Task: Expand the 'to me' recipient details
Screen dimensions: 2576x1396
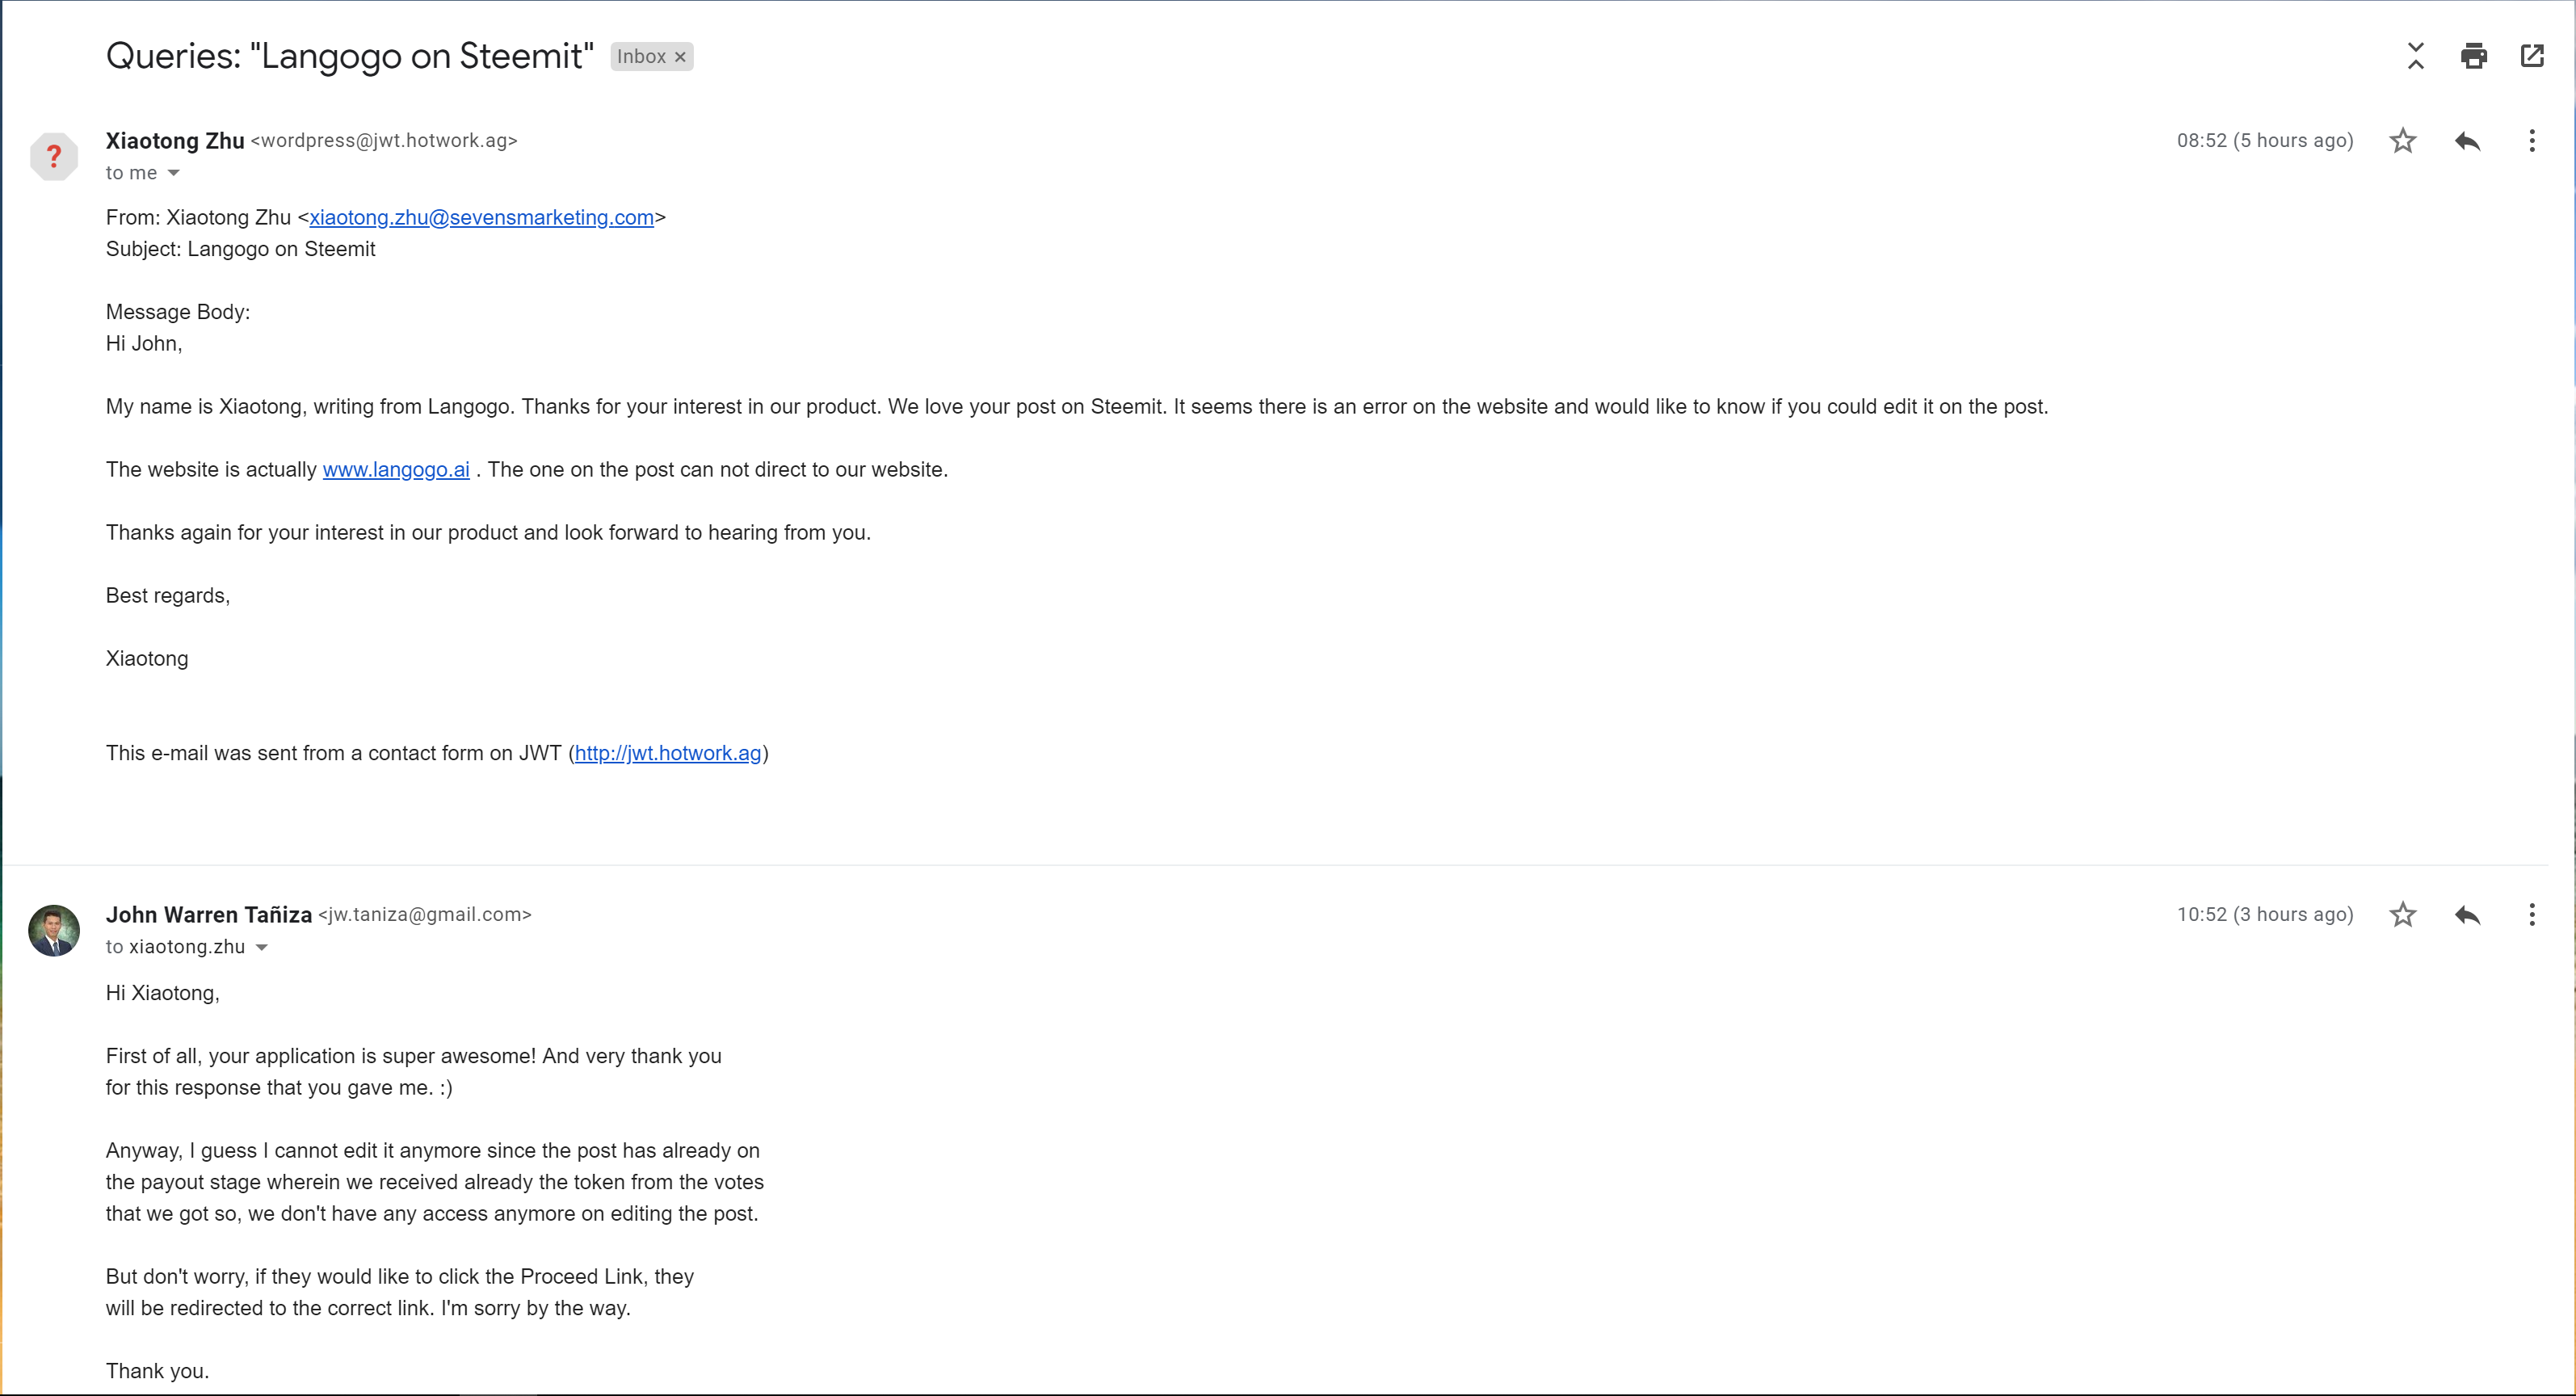Action: click(x=173, y=173)
